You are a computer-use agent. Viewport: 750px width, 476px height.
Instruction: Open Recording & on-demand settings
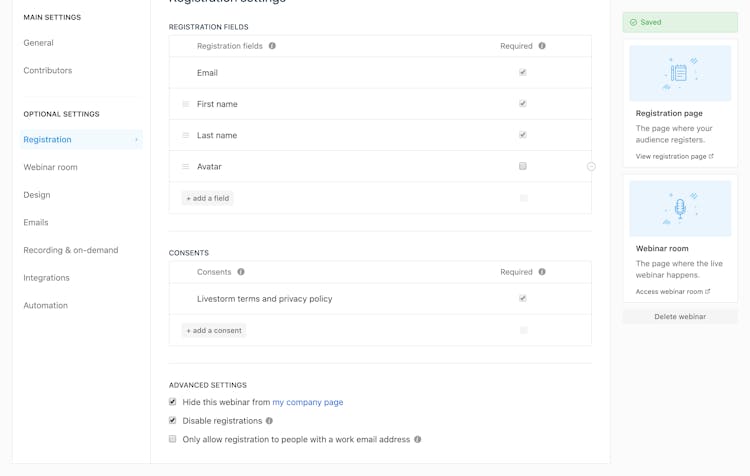(71, 250)
